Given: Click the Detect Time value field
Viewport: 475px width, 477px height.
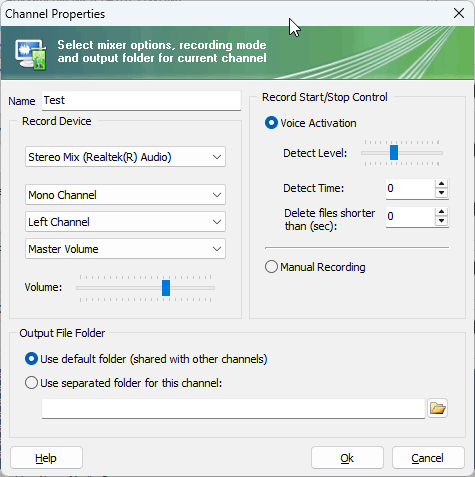Looking at the screenshot, I should [x=410, y=189].
